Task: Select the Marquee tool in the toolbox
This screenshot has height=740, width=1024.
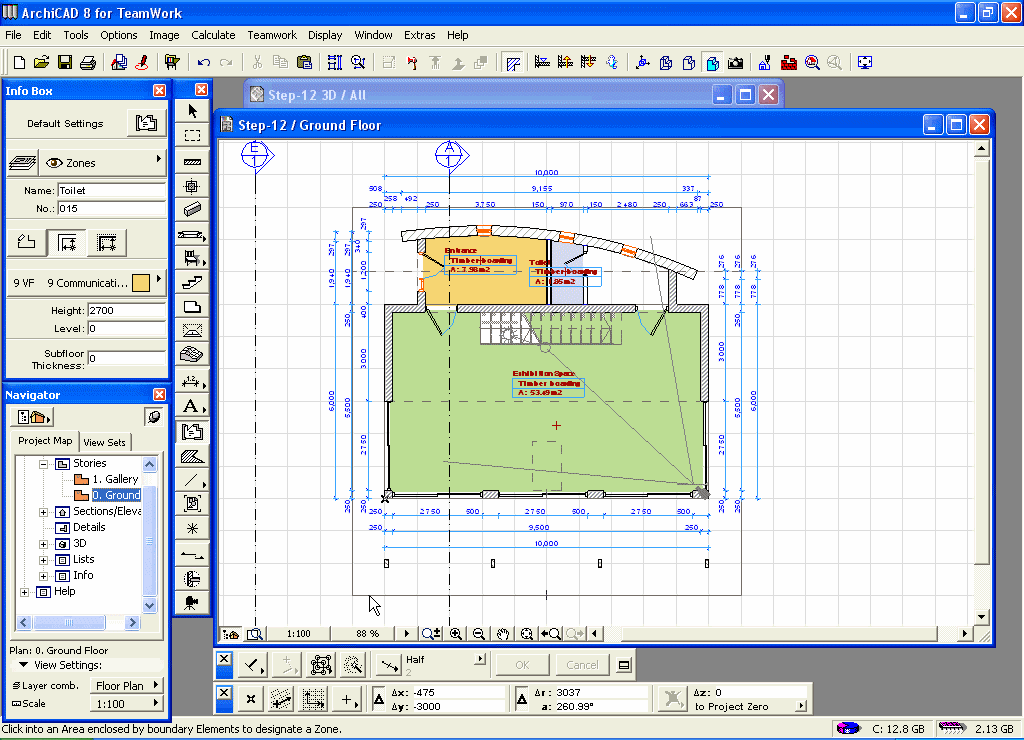Action: [x=192, y=135]
